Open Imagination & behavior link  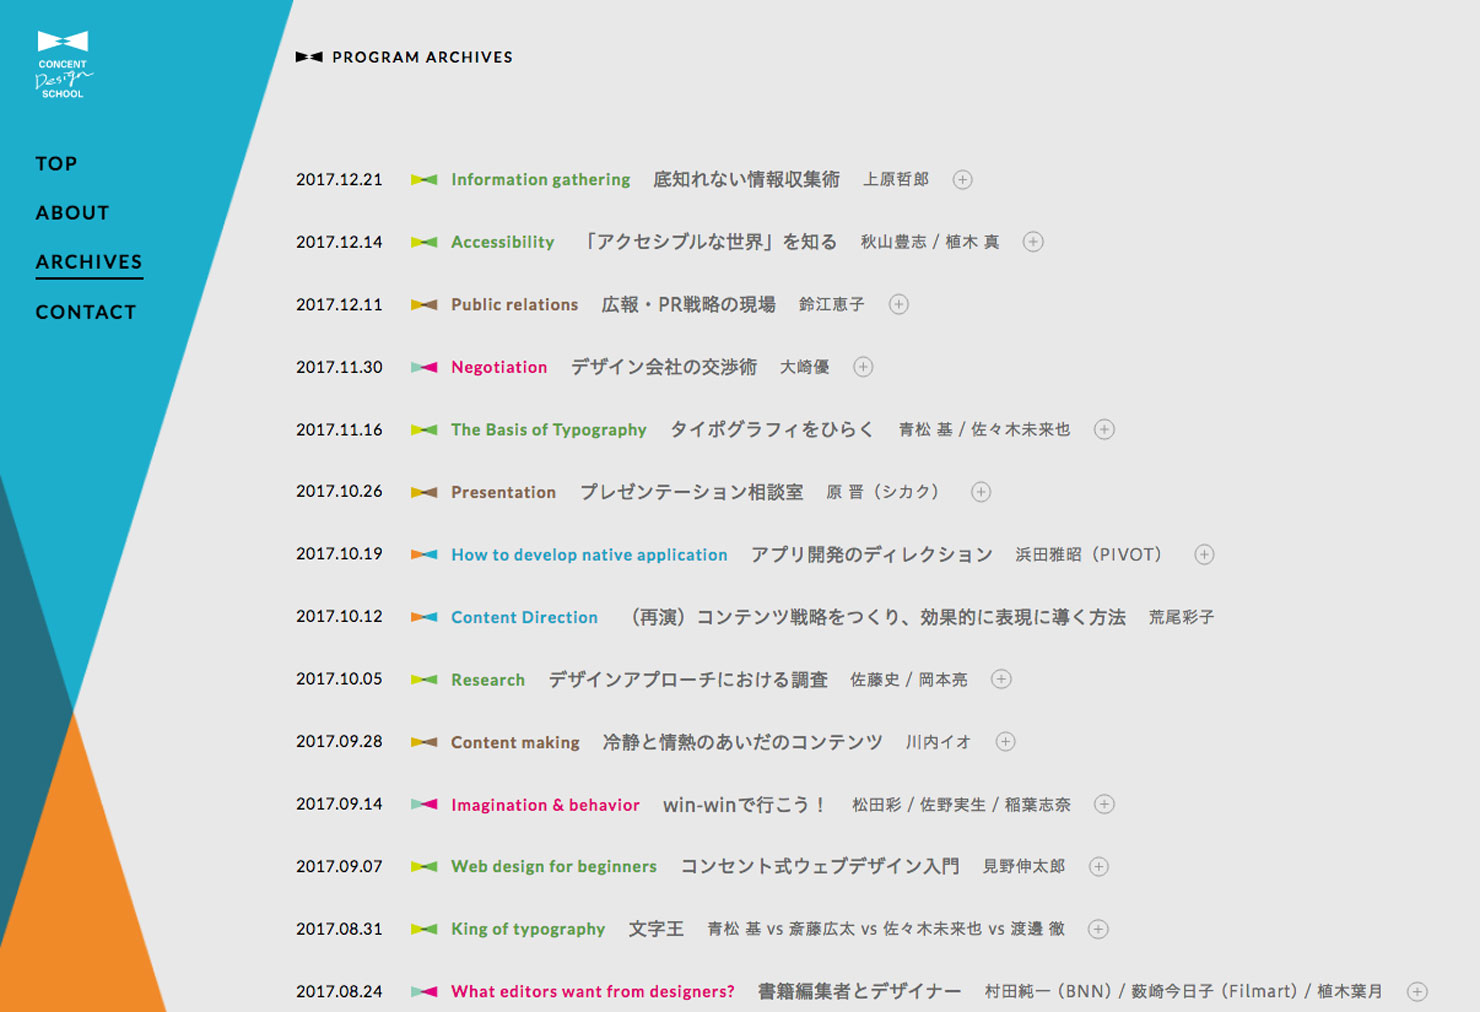[545, 805]
